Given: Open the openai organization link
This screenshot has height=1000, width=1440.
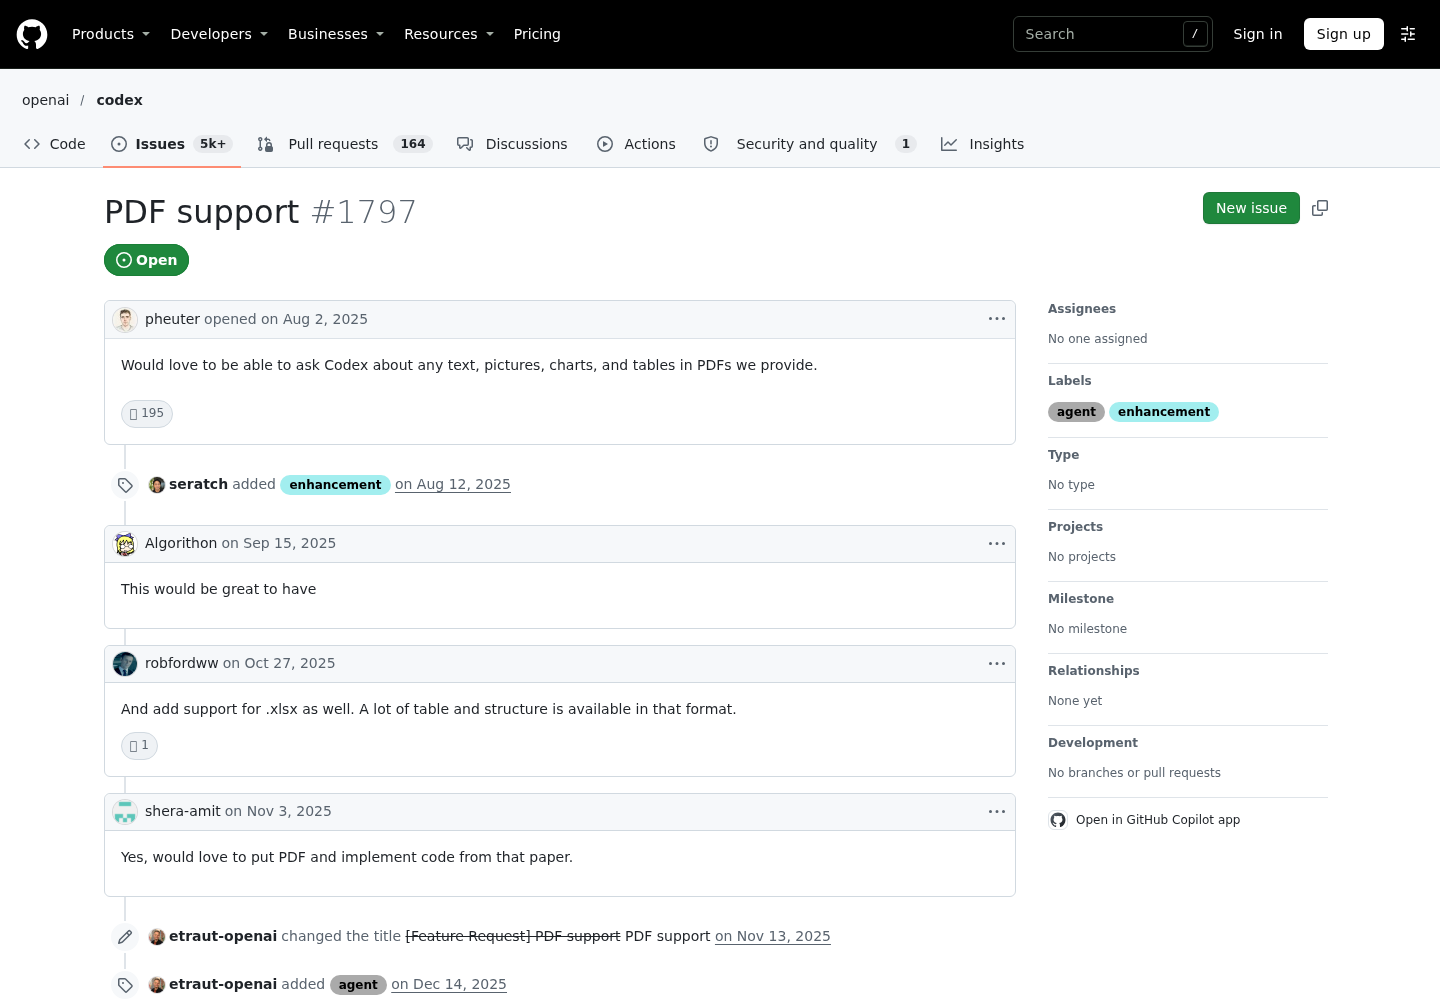Looking at the screenshot, I should click(46, 100).
